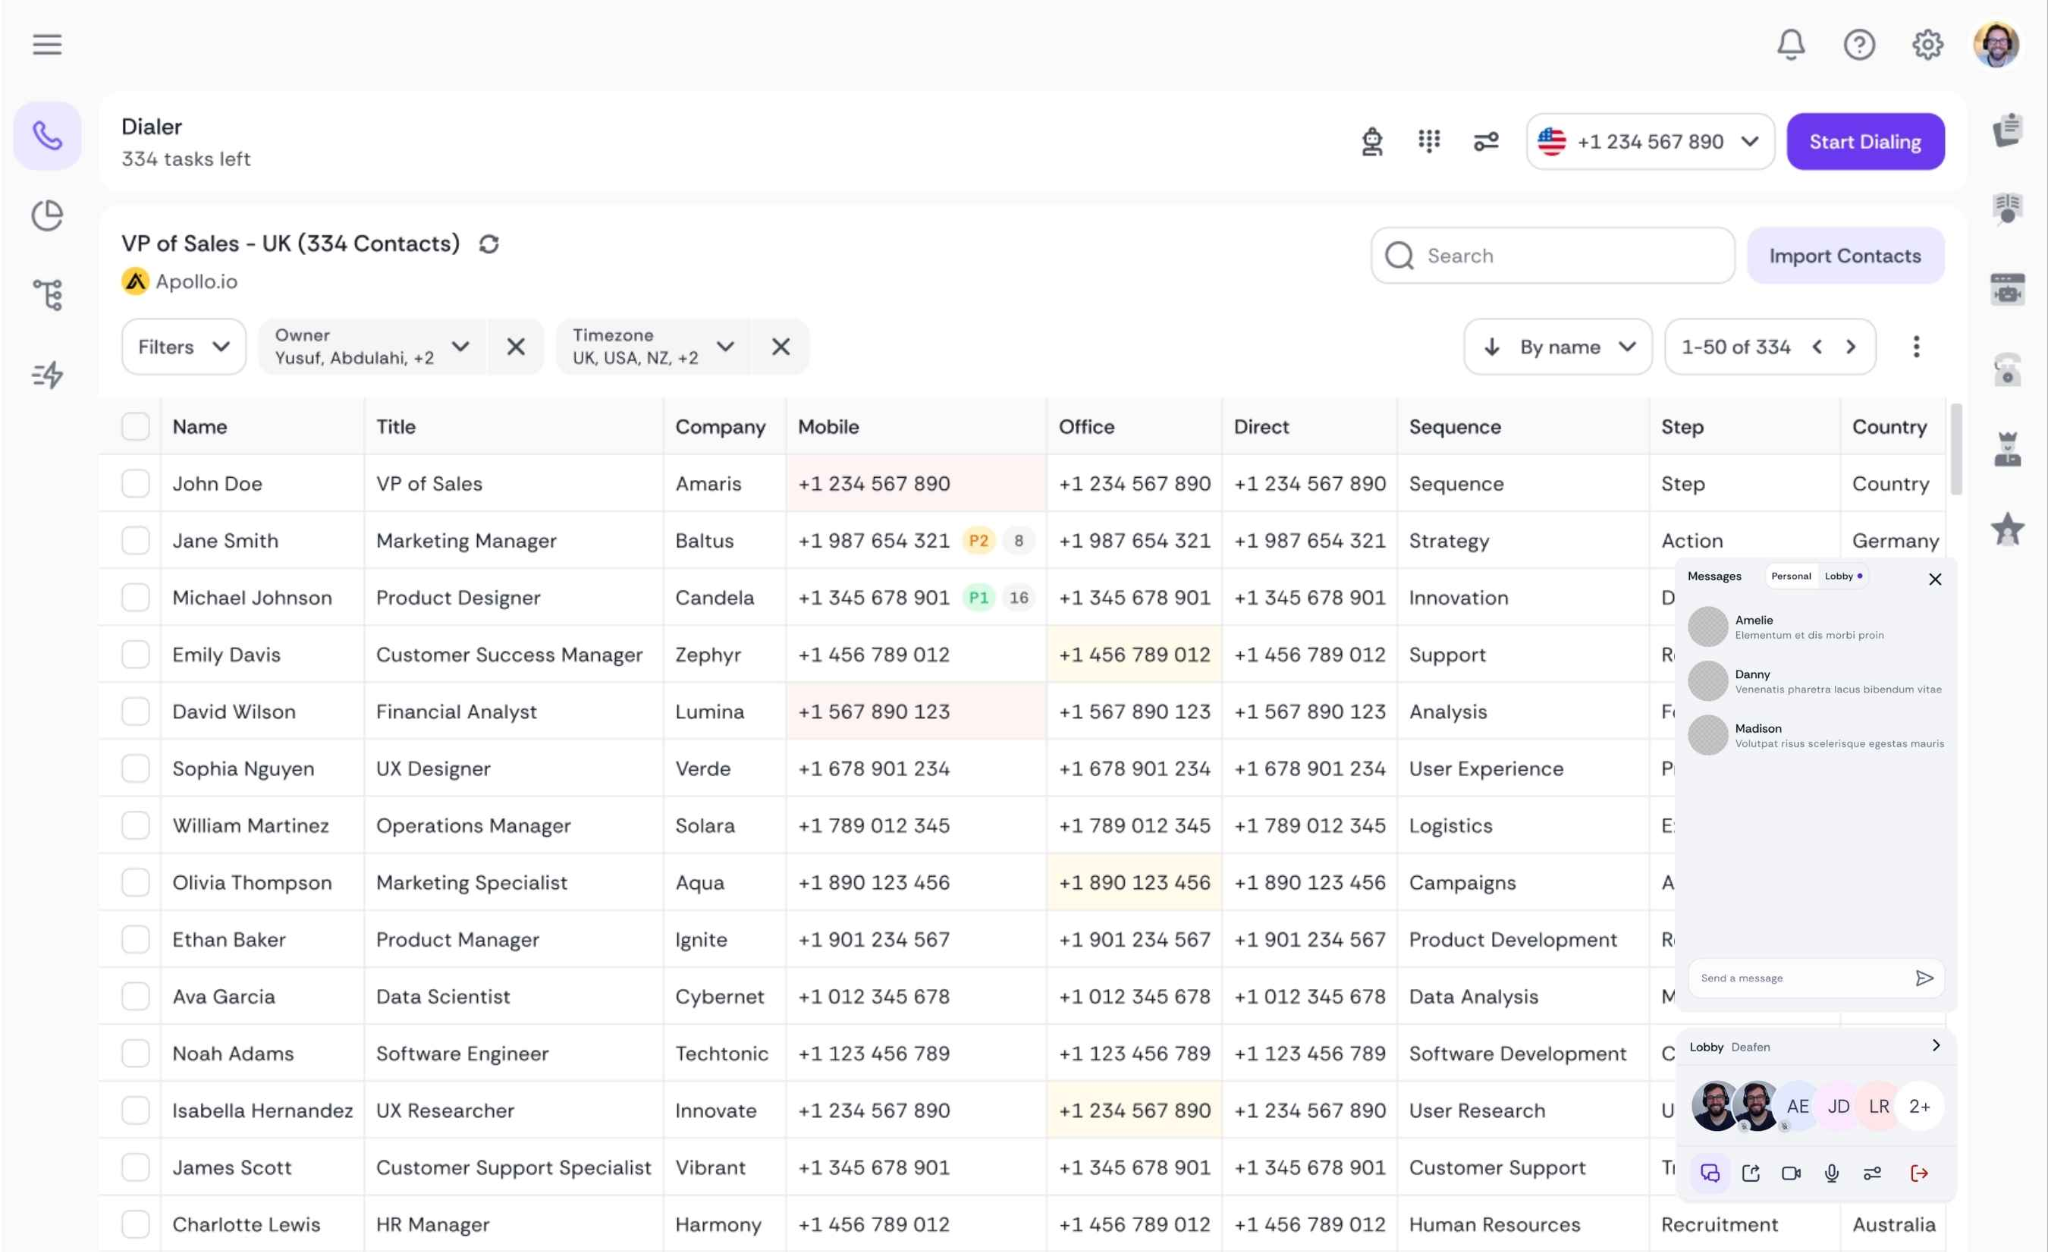This screenshot has height=1252, width=2048.
Task: Open Lobby settings sliders icon
Action: click(1872, 1173)
